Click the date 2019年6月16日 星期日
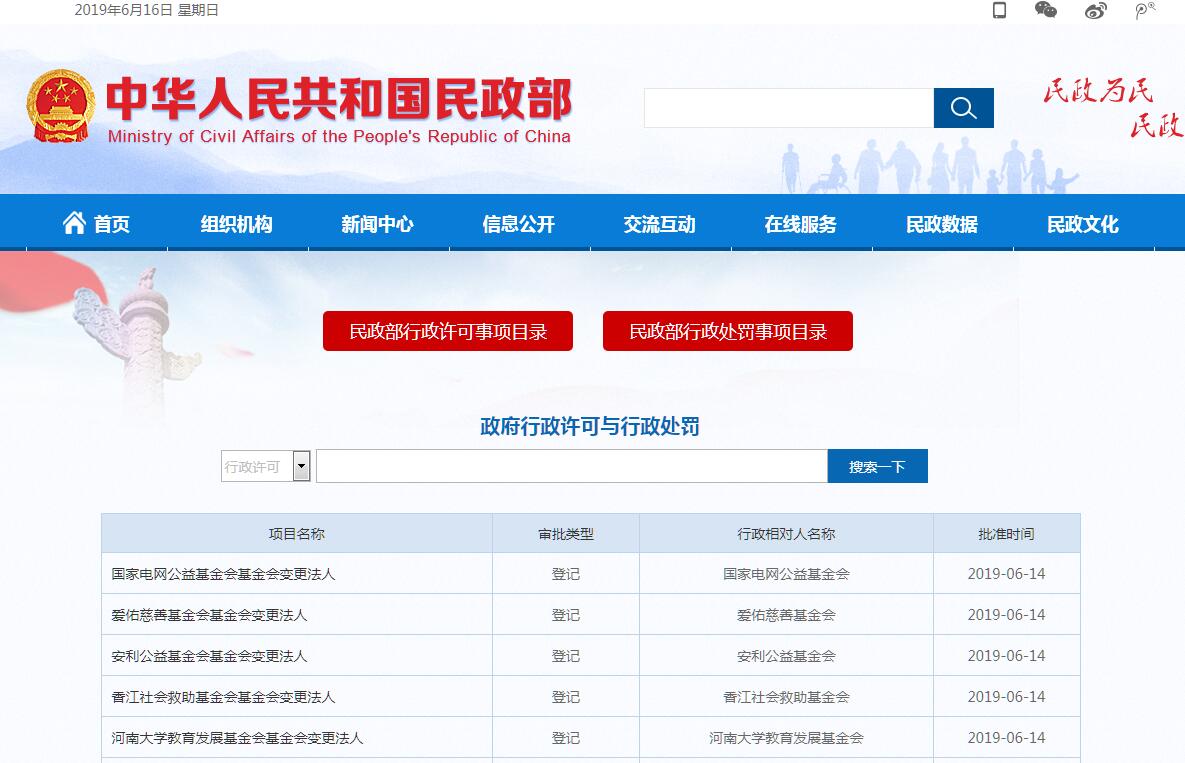The width and height of the screenshot is (1185, 763). pyautogui.click(x=147, y=10)
